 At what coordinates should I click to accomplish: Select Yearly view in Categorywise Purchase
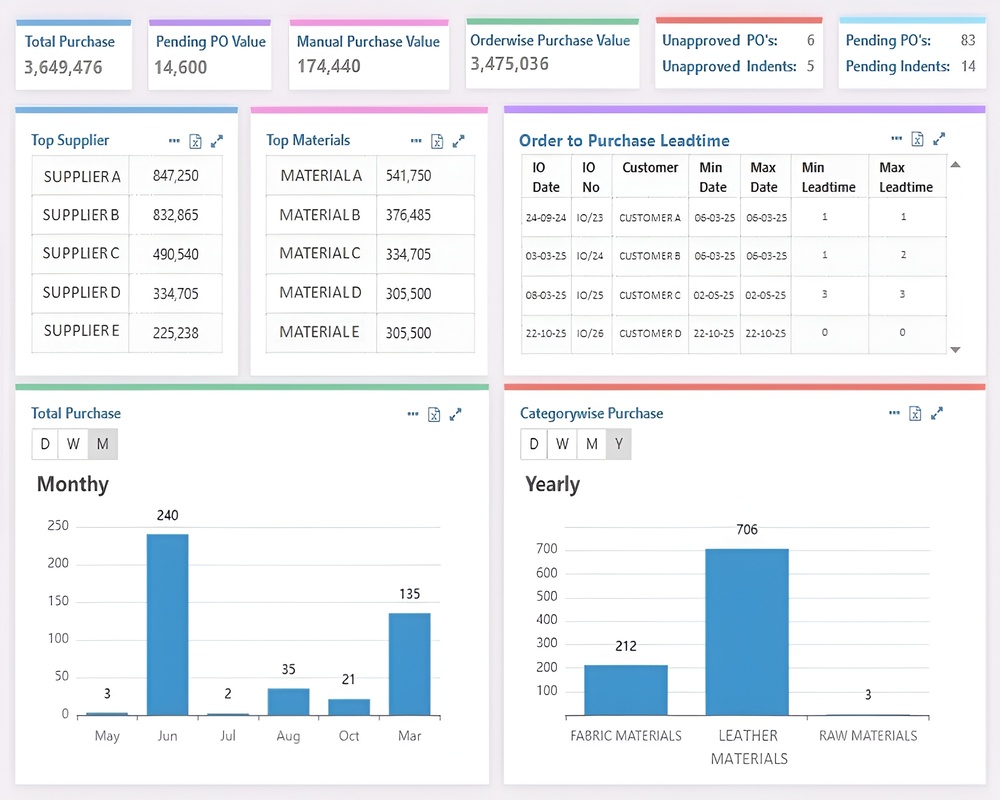pyautogui.click(x=619, y=444)
